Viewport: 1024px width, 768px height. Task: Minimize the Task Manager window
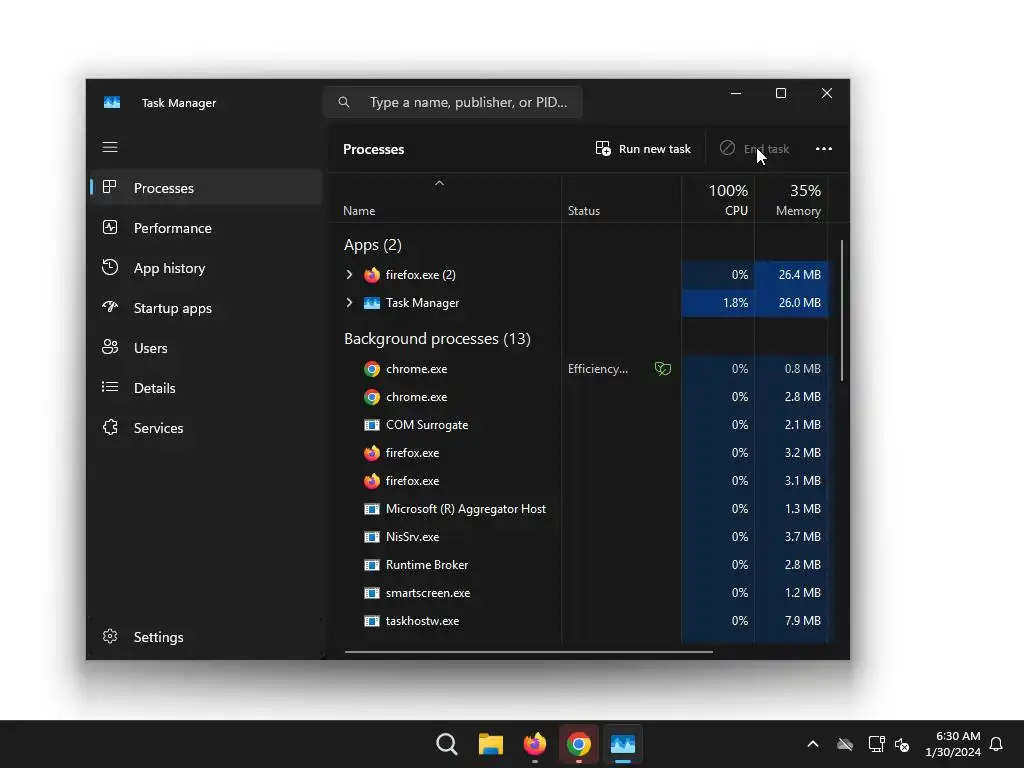coord(736,93)
